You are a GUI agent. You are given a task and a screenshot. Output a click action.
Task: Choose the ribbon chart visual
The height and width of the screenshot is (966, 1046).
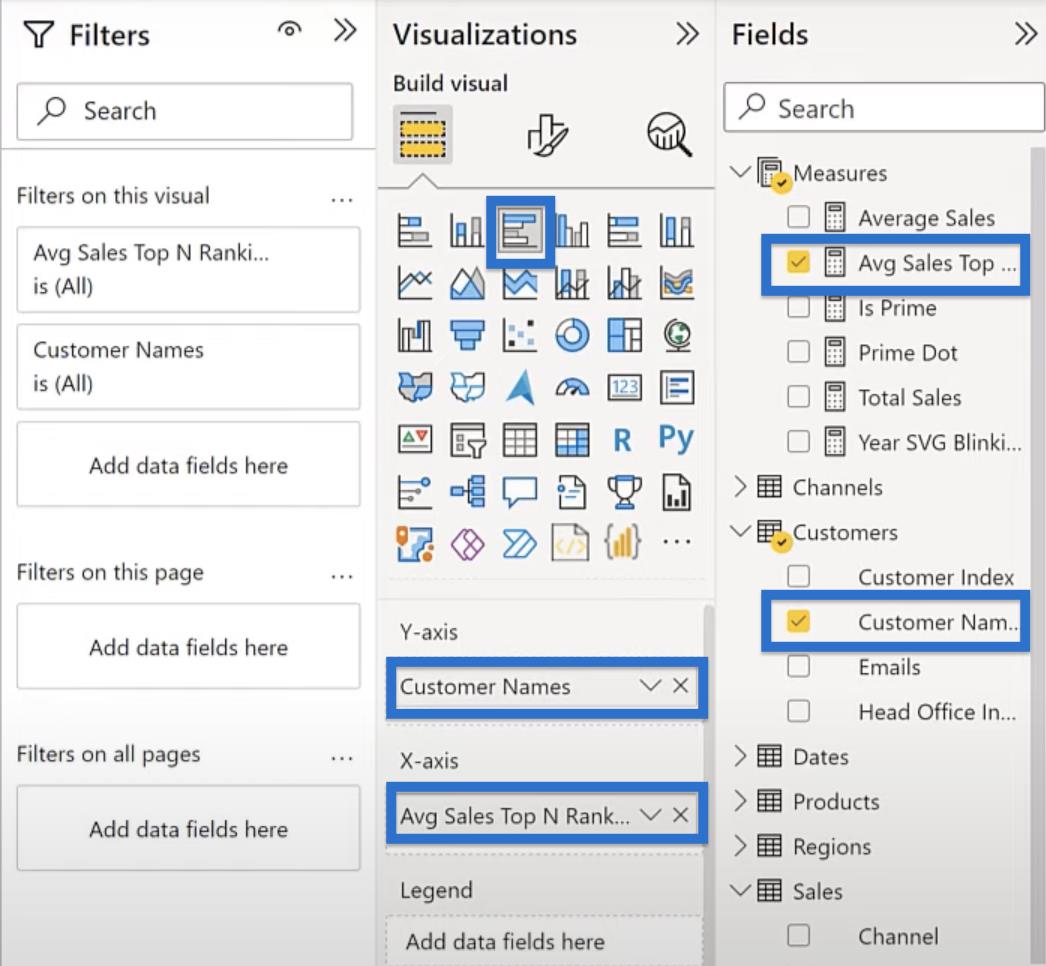pyautogui.click(x=676, y=283)
